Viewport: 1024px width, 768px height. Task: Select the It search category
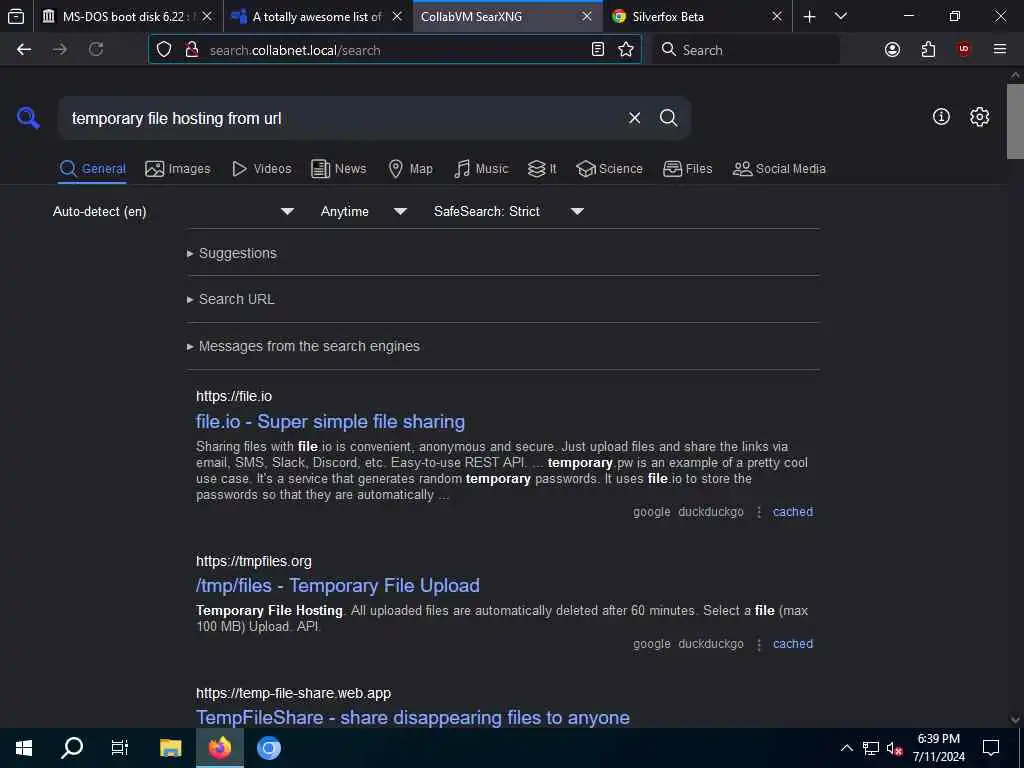coord(541,168)
